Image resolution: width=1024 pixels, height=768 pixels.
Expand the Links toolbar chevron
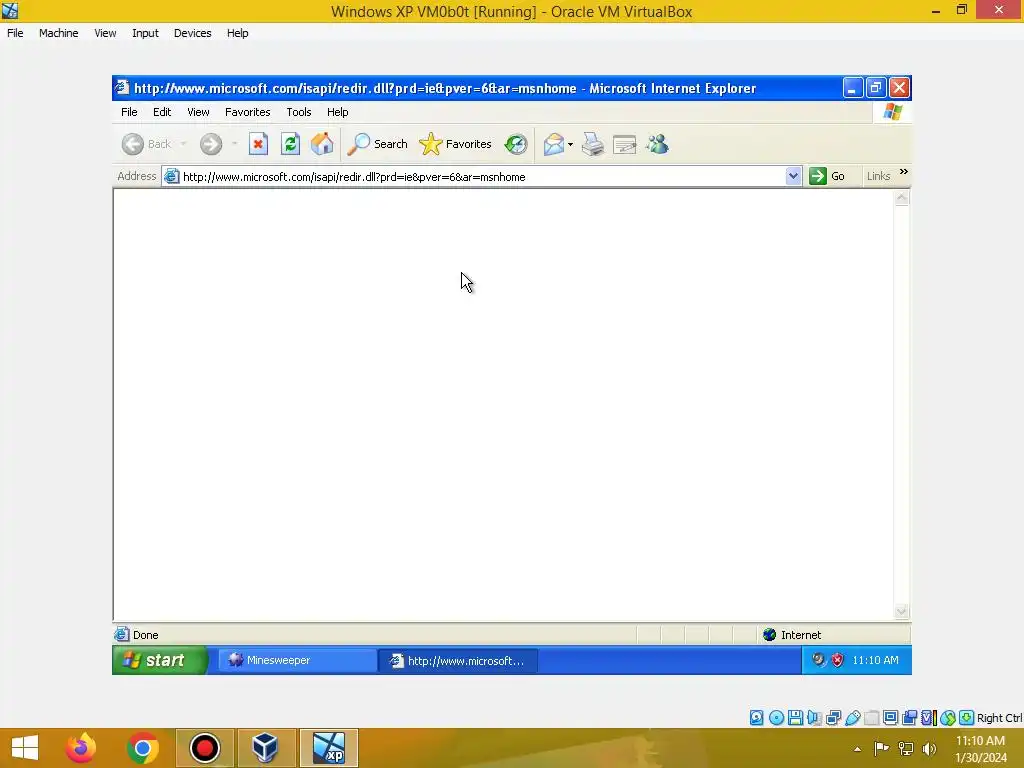pos(904,172)
